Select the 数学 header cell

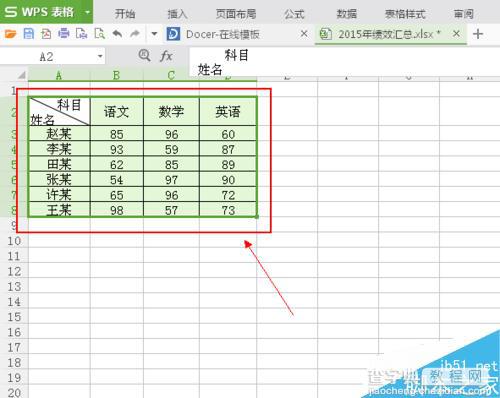pos(171,111)
